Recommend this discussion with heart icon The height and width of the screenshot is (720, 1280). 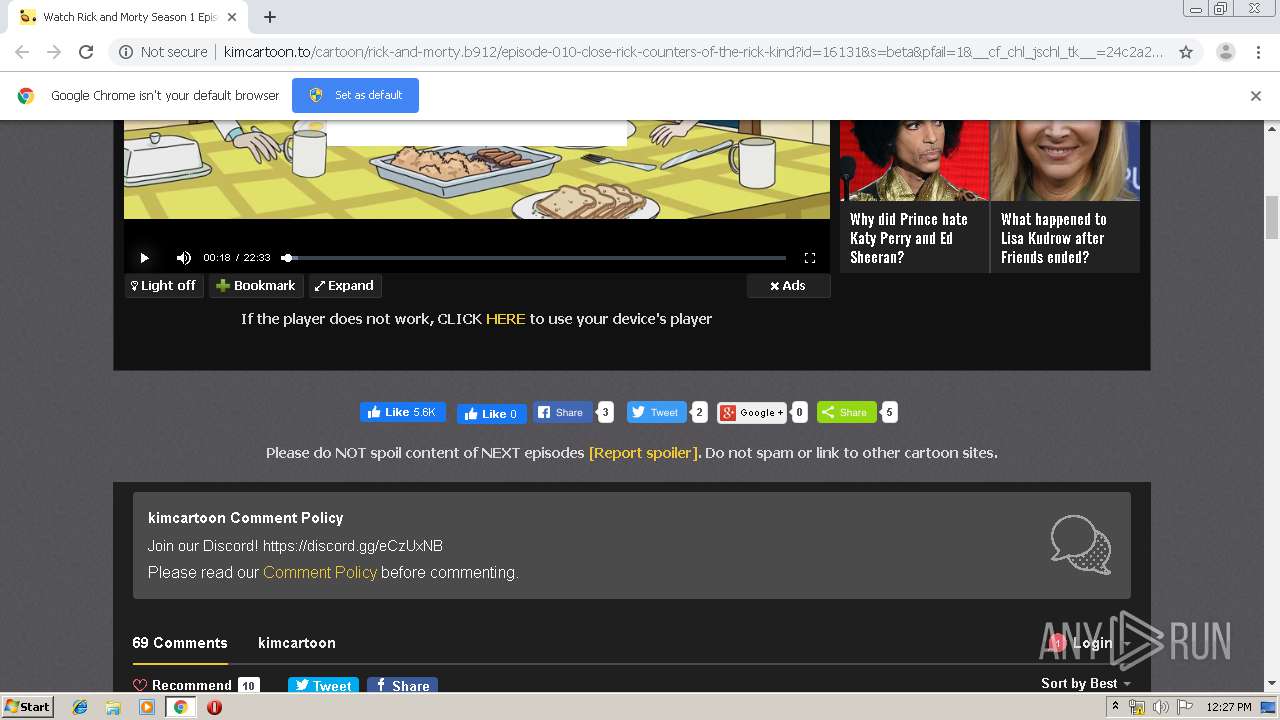pyautogui.click(x=196, y=686)
